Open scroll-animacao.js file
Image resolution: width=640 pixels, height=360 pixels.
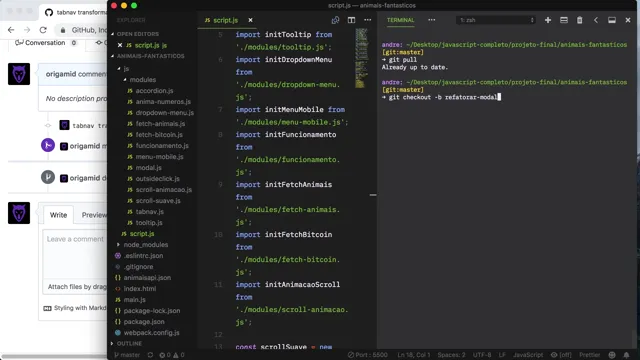tap(164, 190)
